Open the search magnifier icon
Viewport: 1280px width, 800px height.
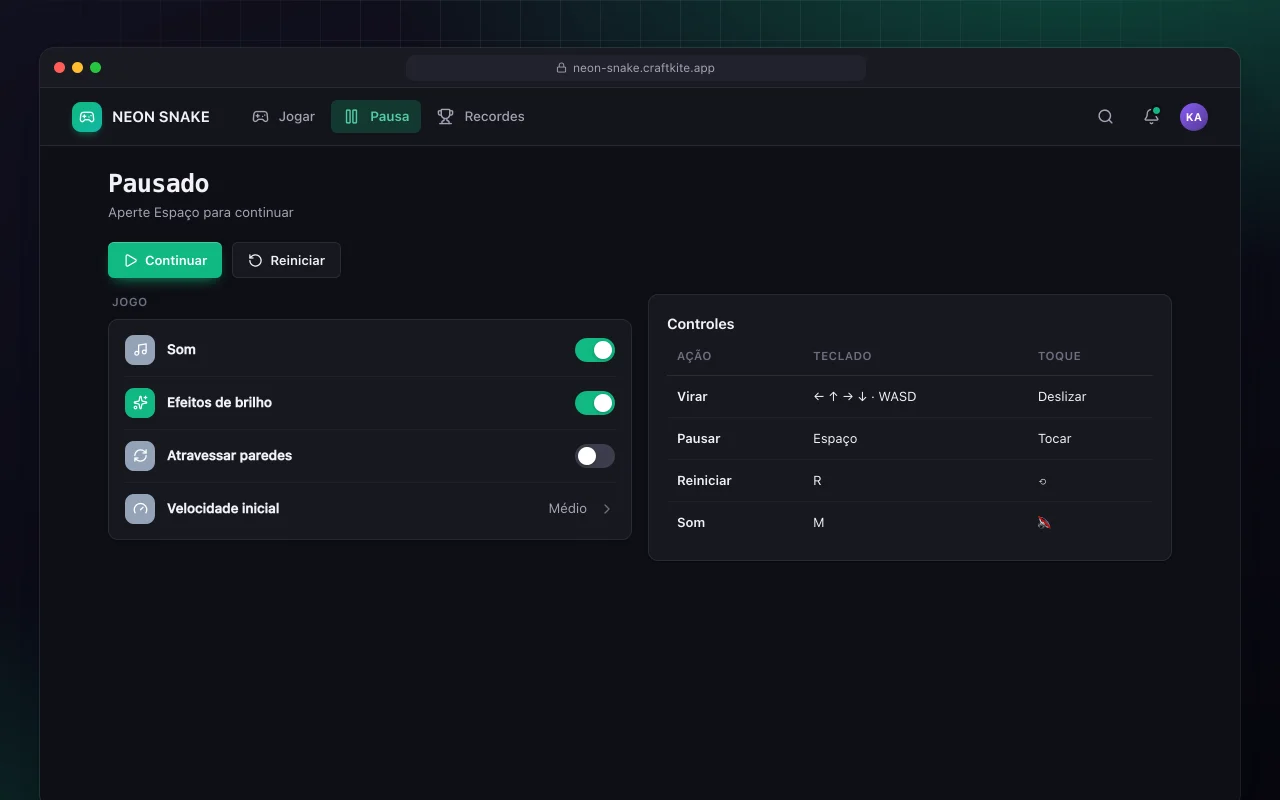[1105, 117]
